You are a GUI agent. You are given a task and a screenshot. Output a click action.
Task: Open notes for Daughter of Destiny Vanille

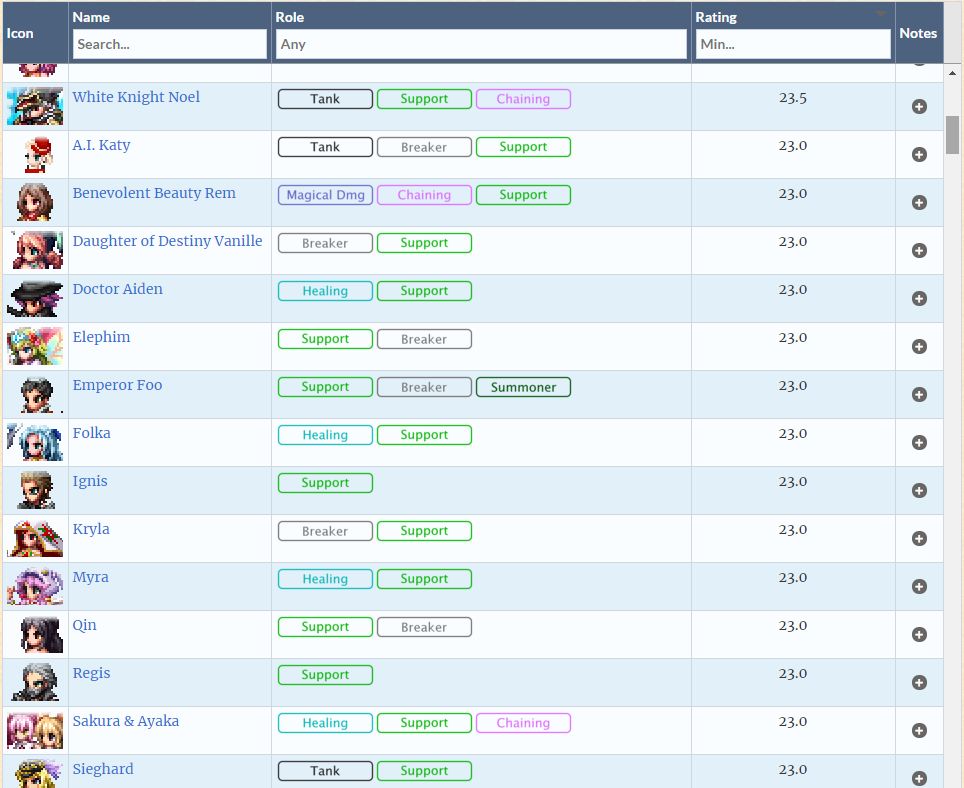pyautogui.click(x=919, y=250)
